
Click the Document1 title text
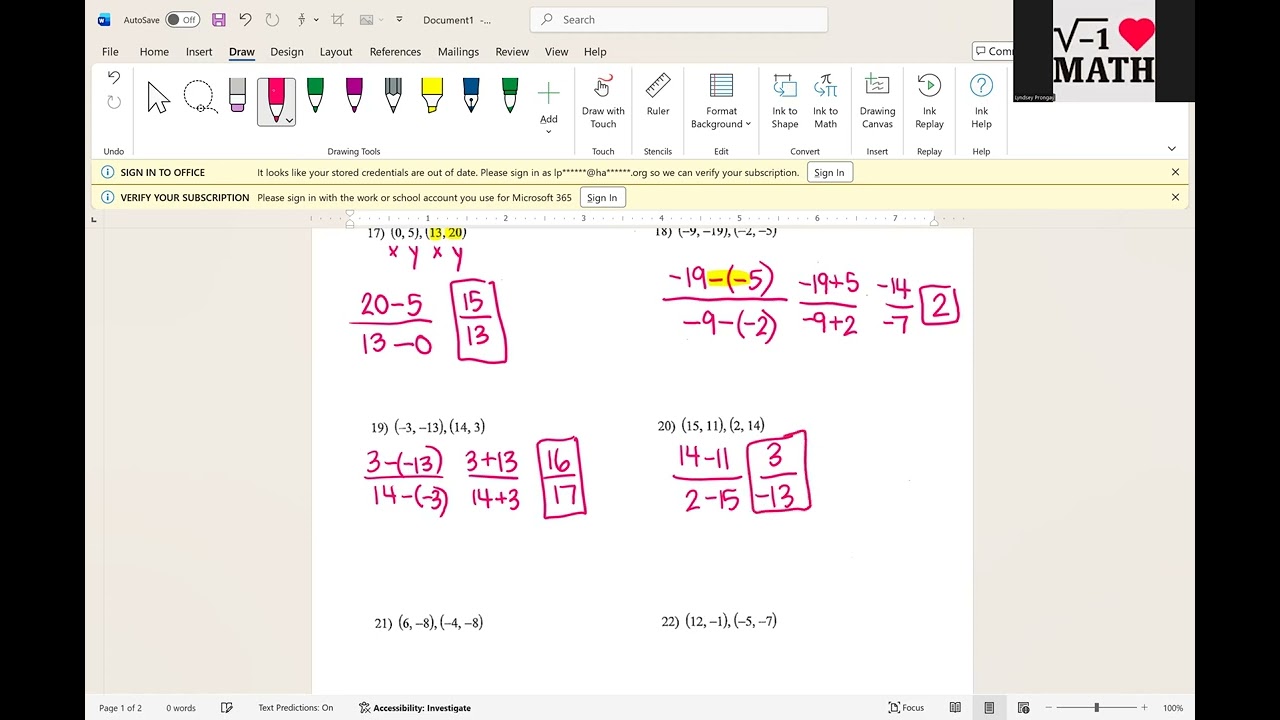pyautogui.click(x=448, y=20)
